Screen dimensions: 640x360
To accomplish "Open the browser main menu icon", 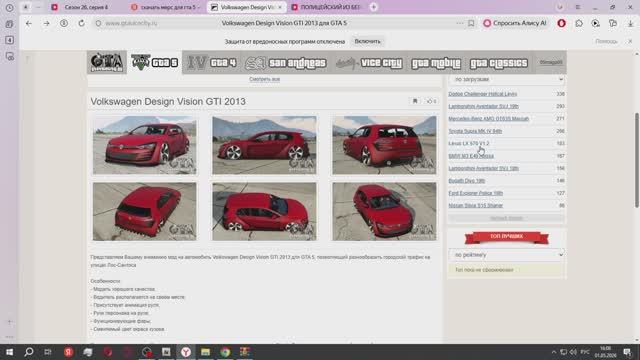I will (x=578, y=7).
